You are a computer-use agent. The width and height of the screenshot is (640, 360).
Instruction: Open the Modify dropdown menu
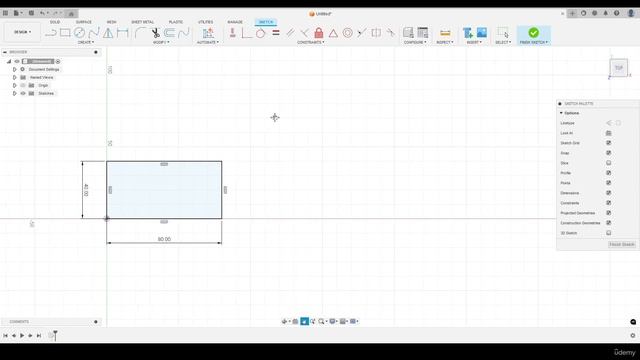pyautogui.click(x=161, y=42)
